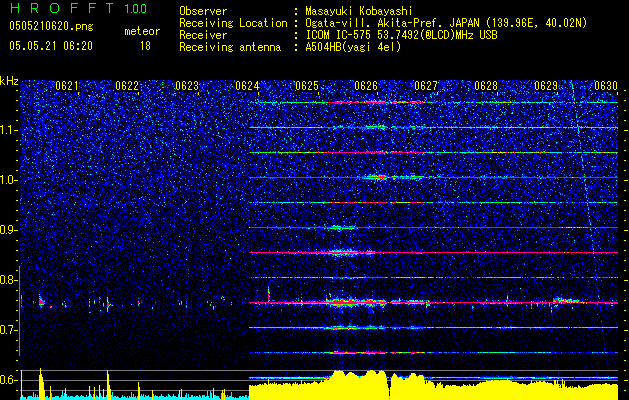Click the 0629 time marker
This screenshot has height=400, width=629.
[546, 86]
